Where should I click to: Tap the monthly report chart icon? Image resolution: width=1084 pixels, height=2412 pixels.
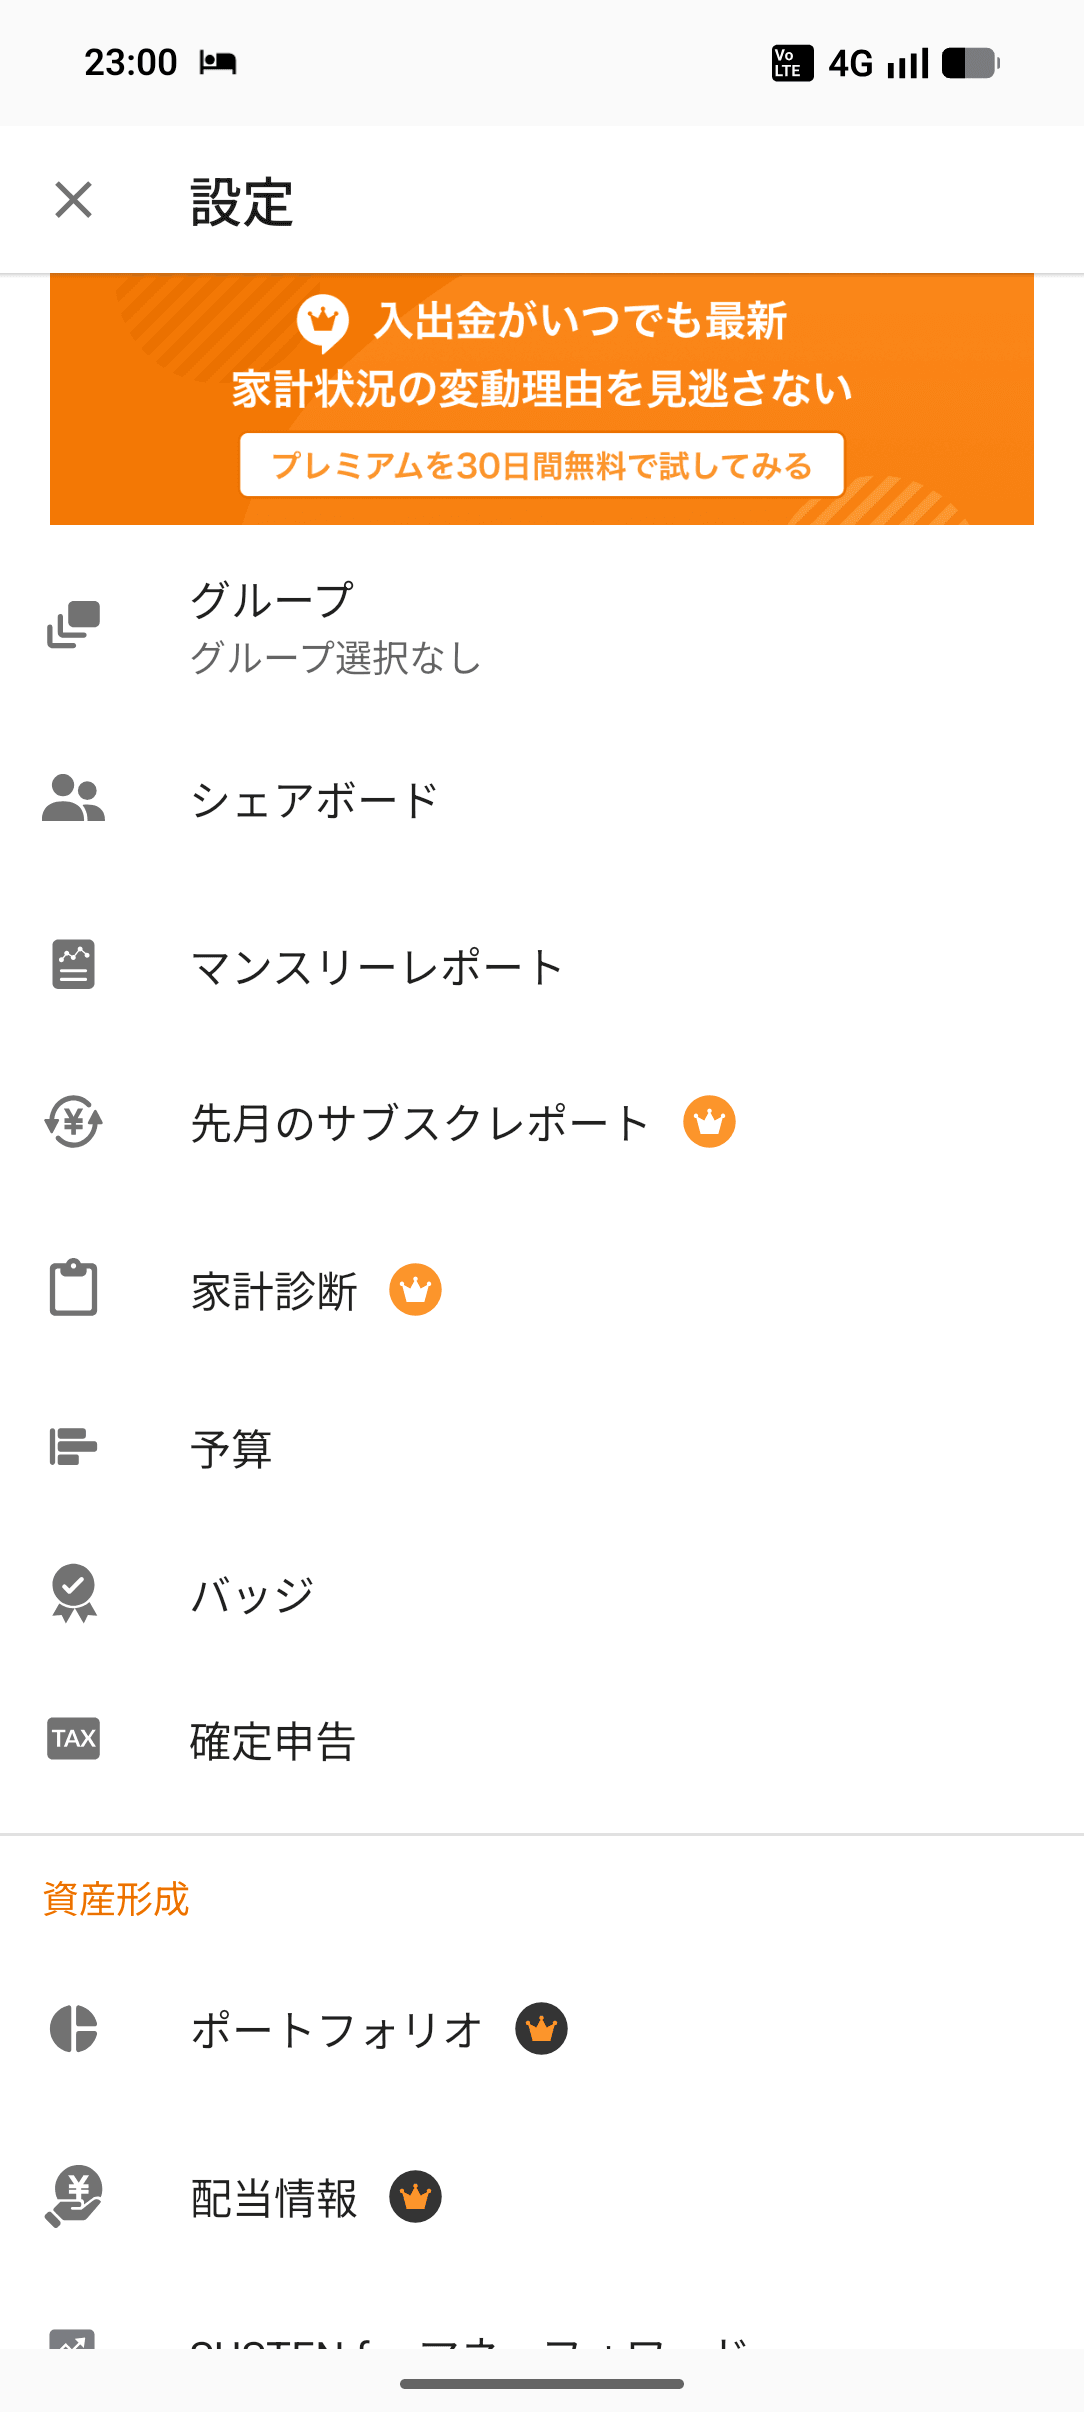(73, 965)
